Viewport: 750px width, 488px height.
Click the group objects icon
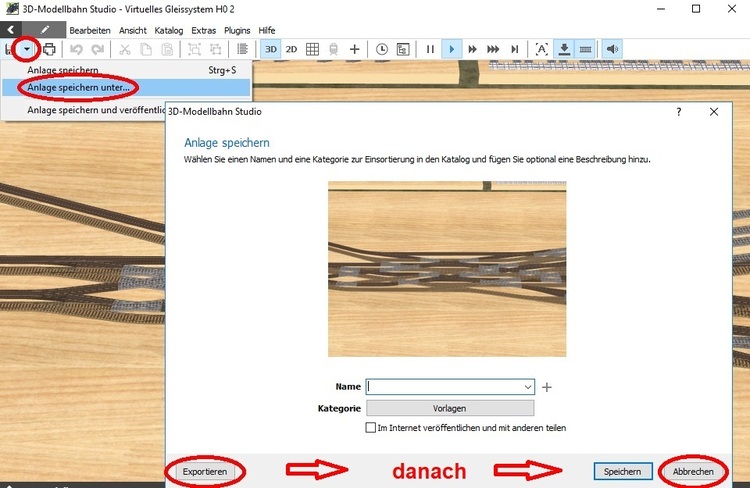pyautogui.click(x=194, y=49)
